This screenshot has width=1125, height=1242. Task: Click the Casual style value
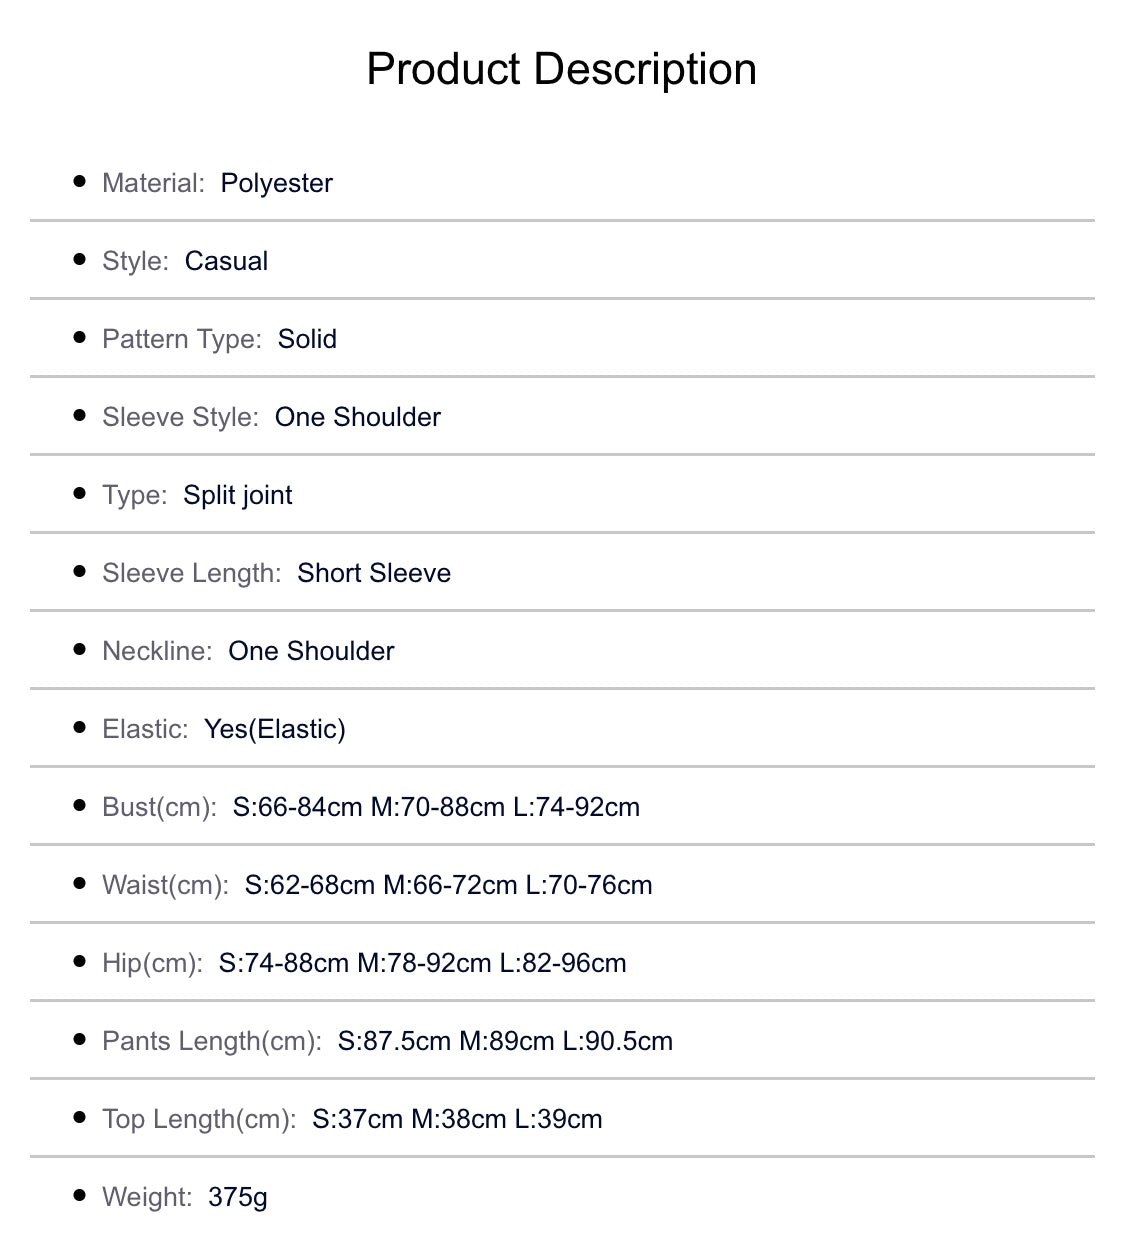point(226,261)
